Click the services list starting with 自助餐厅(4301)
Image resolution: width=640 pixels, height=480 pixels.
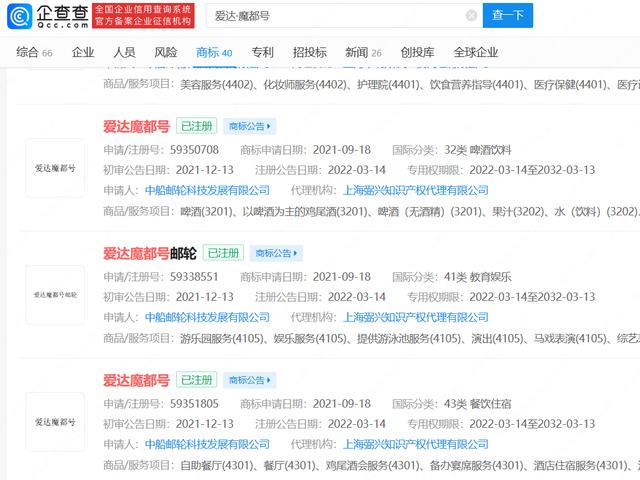tap(410, 465)
